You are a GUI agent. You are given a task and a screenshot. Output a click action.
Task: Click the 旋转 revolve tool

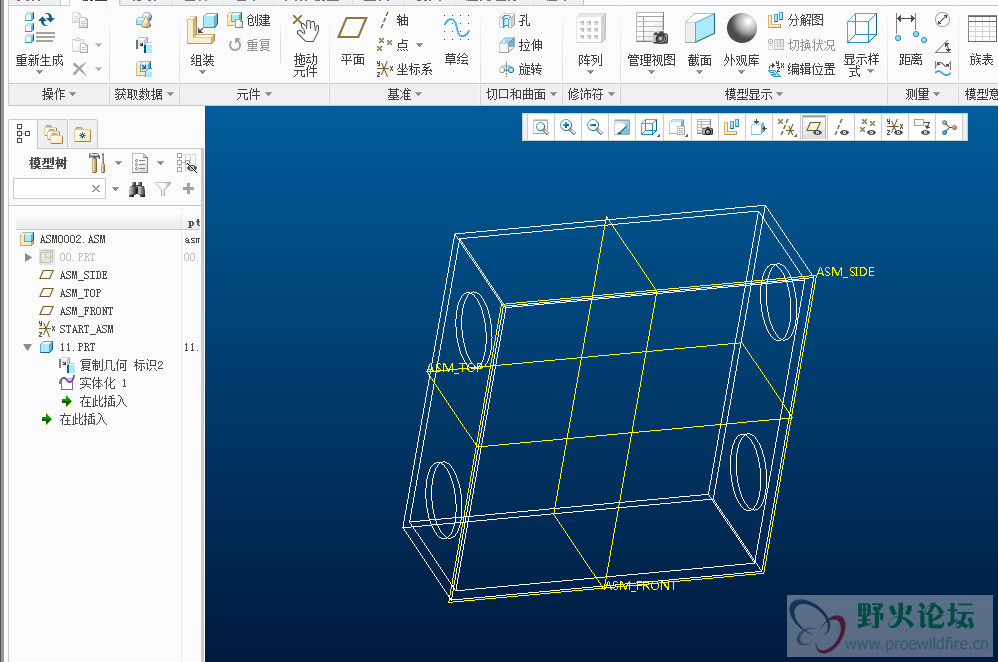click(x=521, y=69)
